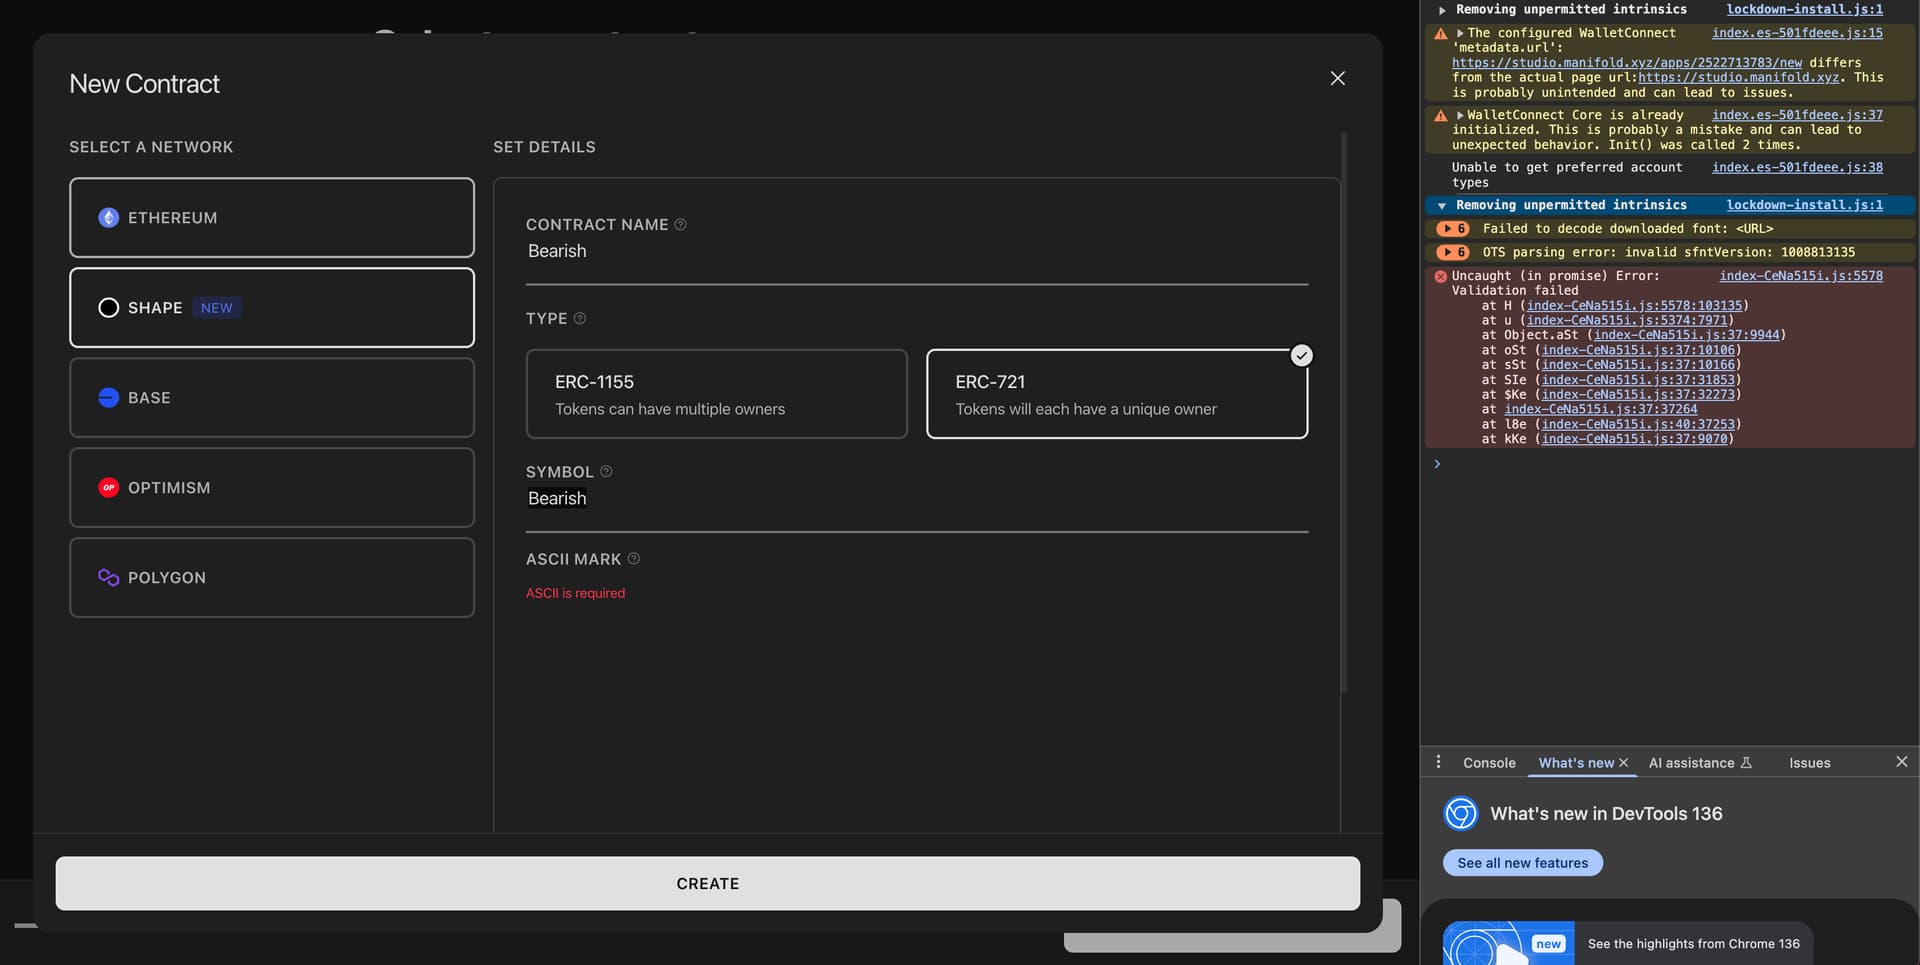
Task: Expand the 6 OTS parsing error group
Action: 1453,253
